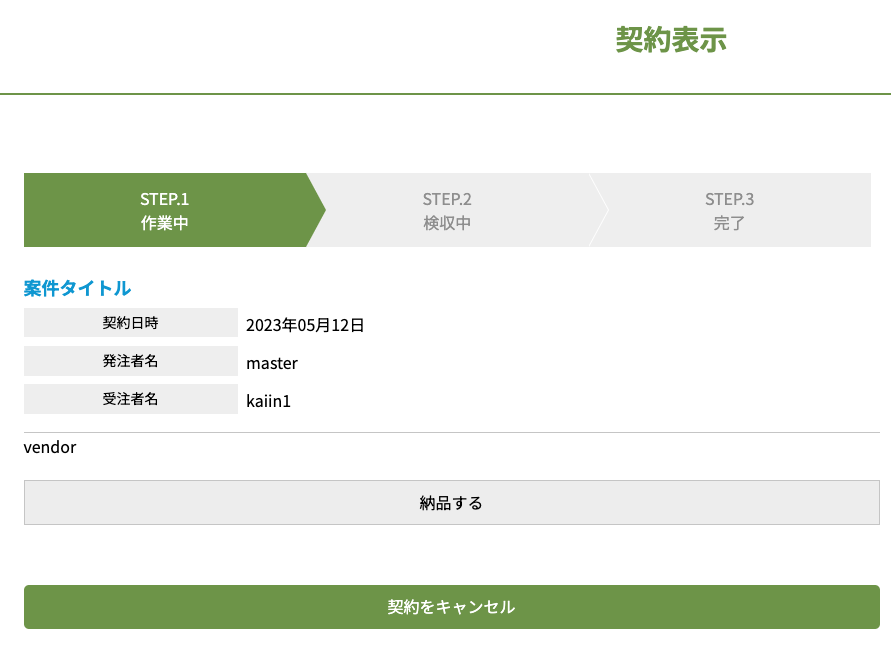Click the chevron separating STEP.2 and STEP.3
The width and height of the screenshot is (891, 667).
[x=600, y=210]
